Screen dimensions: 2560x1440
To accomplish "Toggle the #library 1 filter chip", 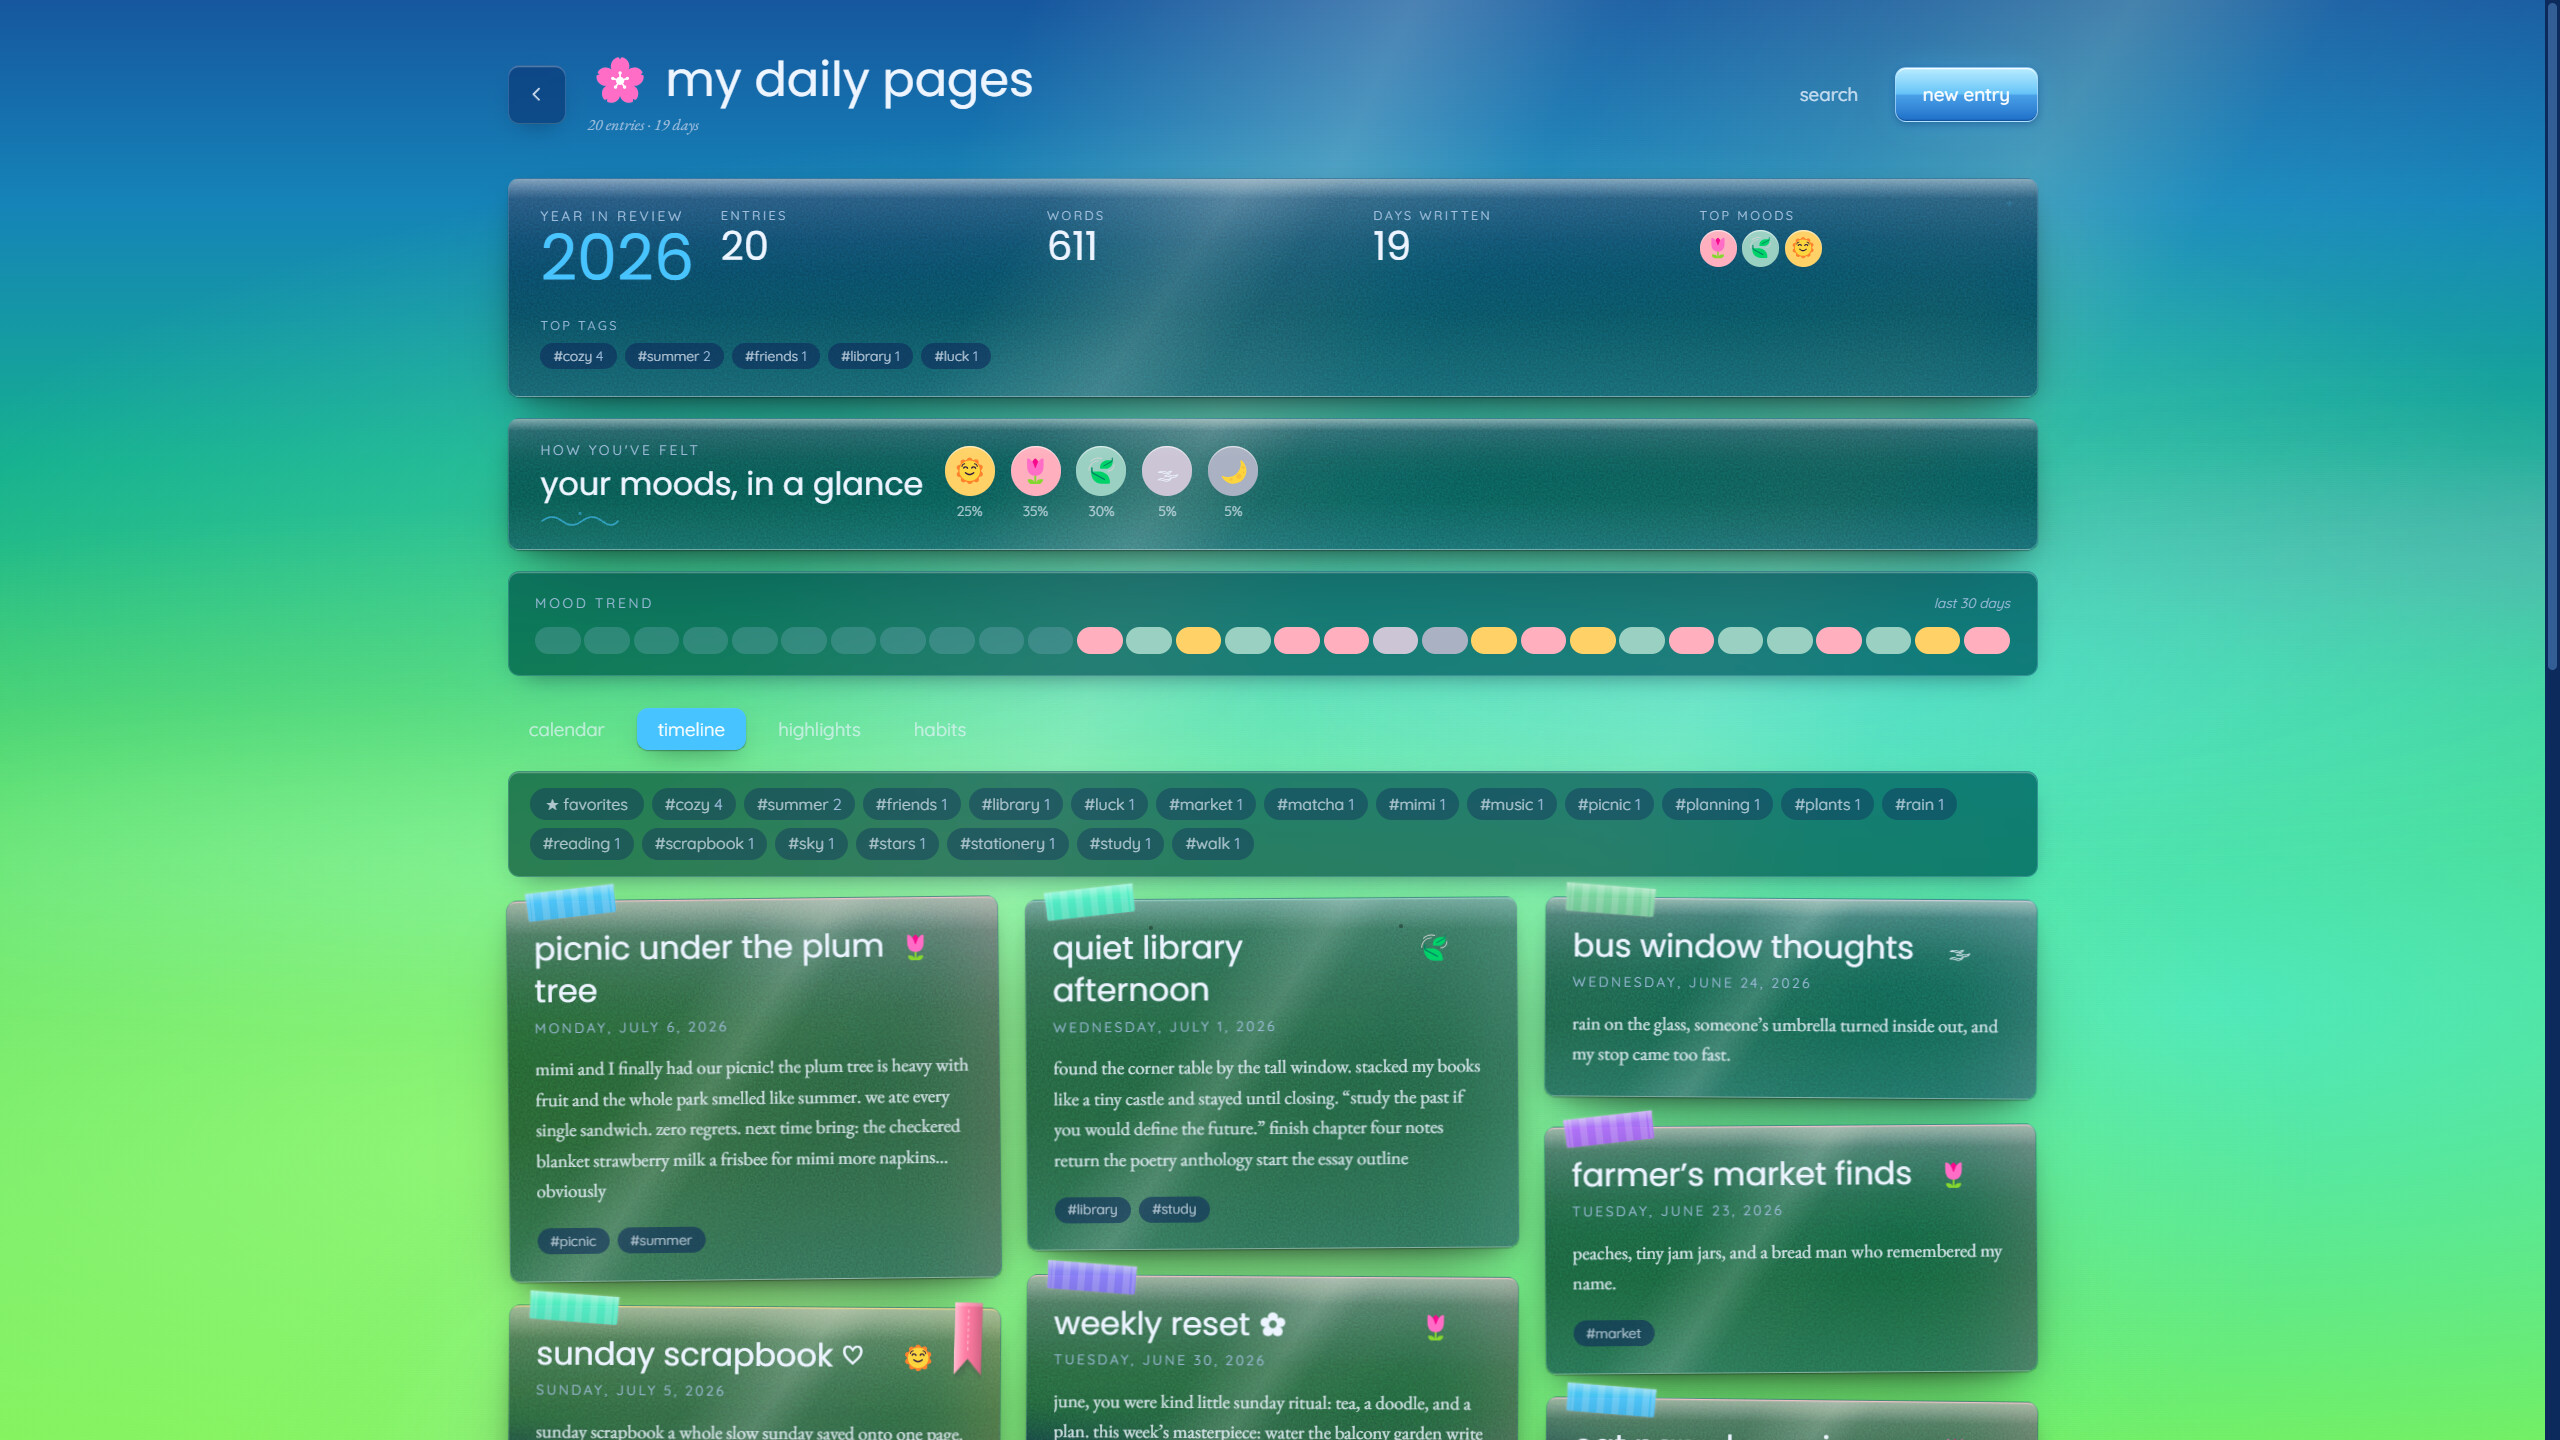I will point(1015,804).
